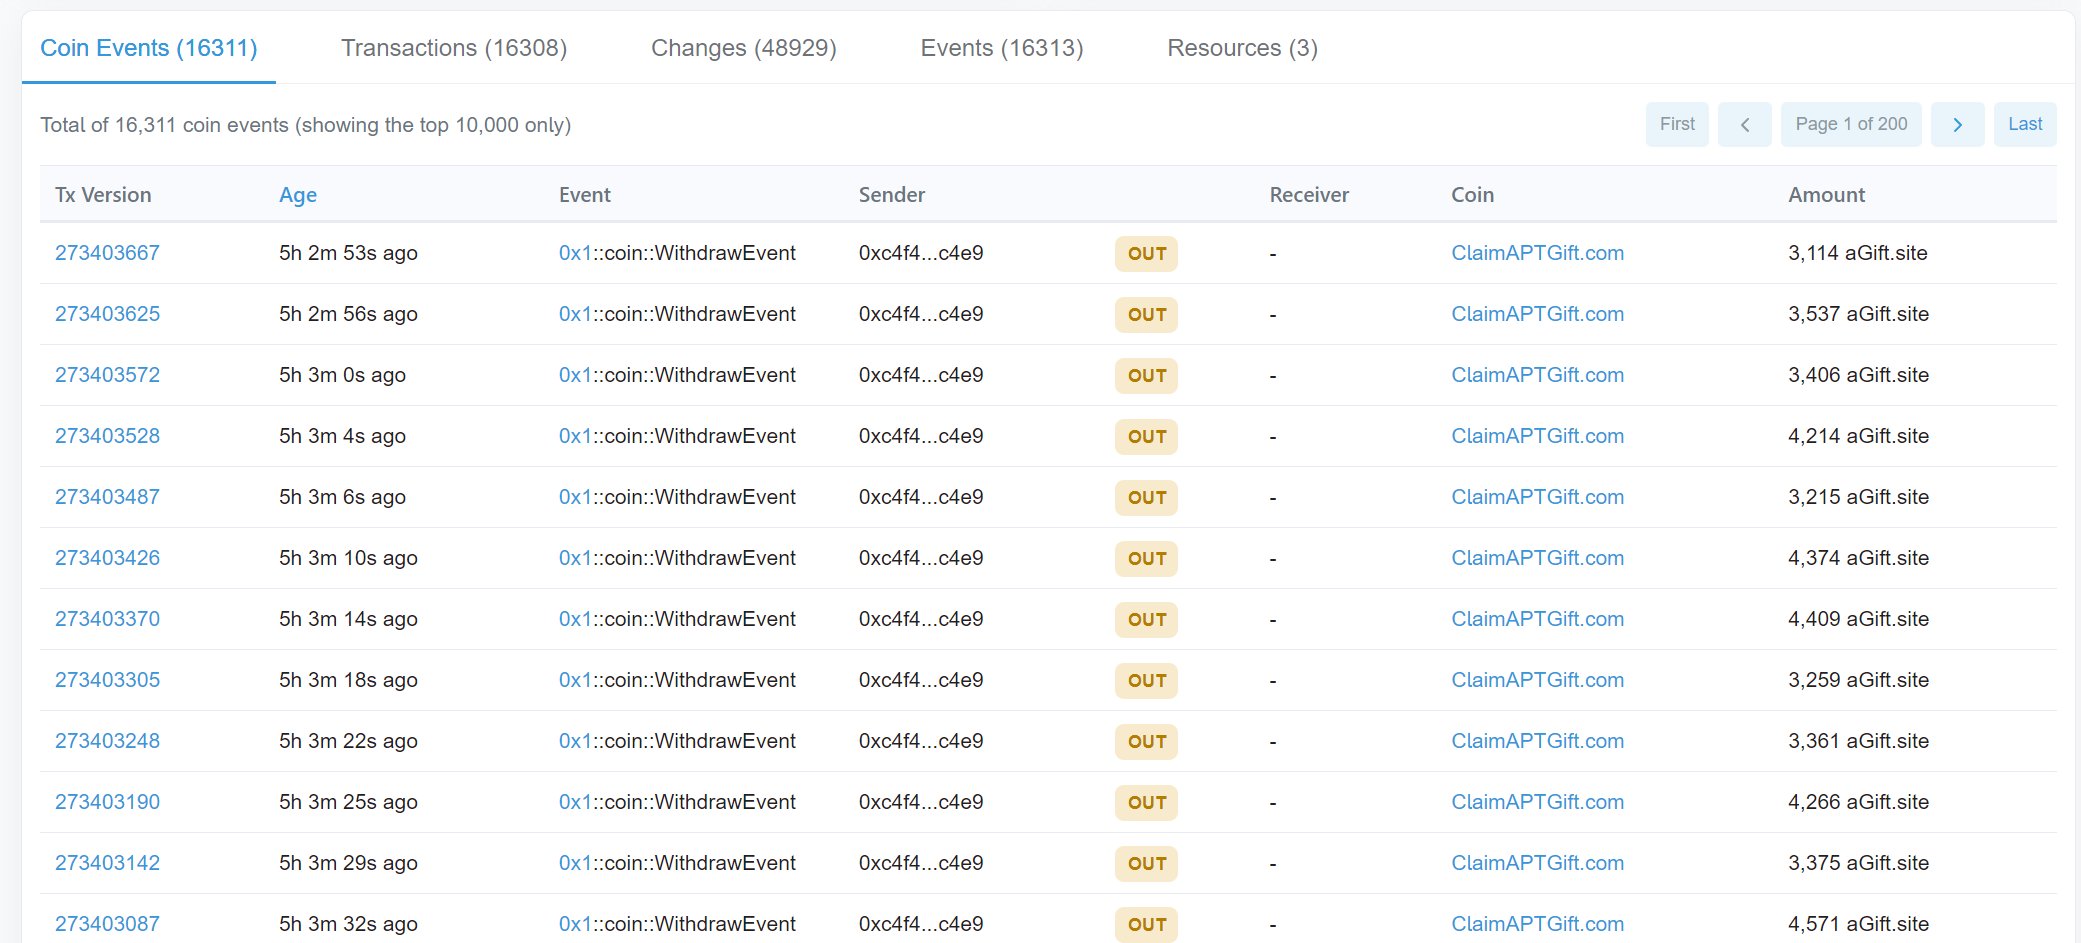Open transaction version 273403142

107,863
